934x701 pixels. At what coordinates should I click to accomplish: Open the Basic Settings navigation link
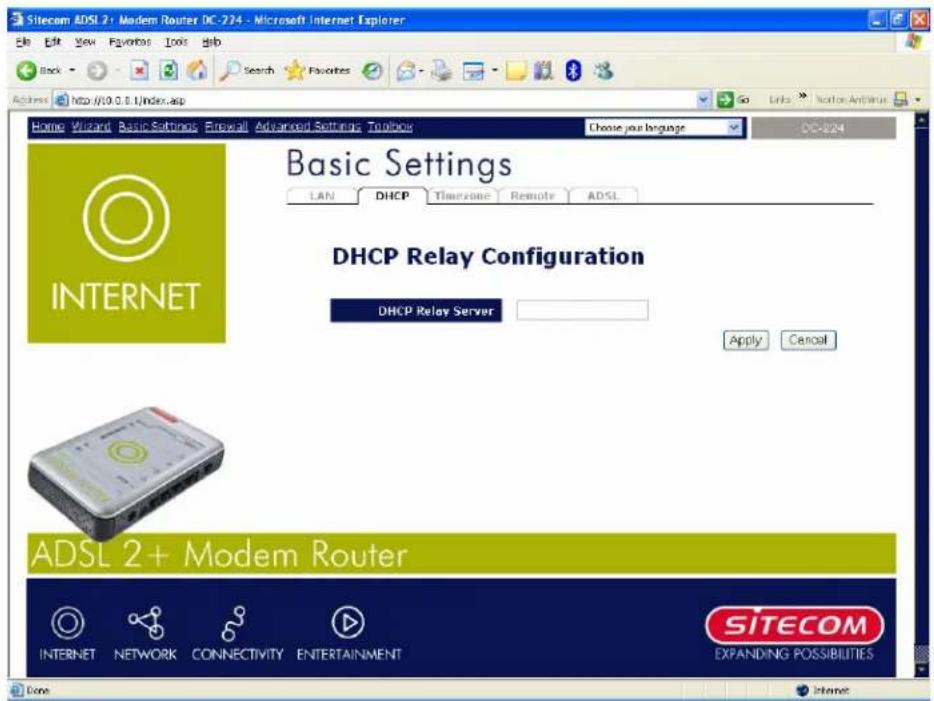(x=158, y=126)
